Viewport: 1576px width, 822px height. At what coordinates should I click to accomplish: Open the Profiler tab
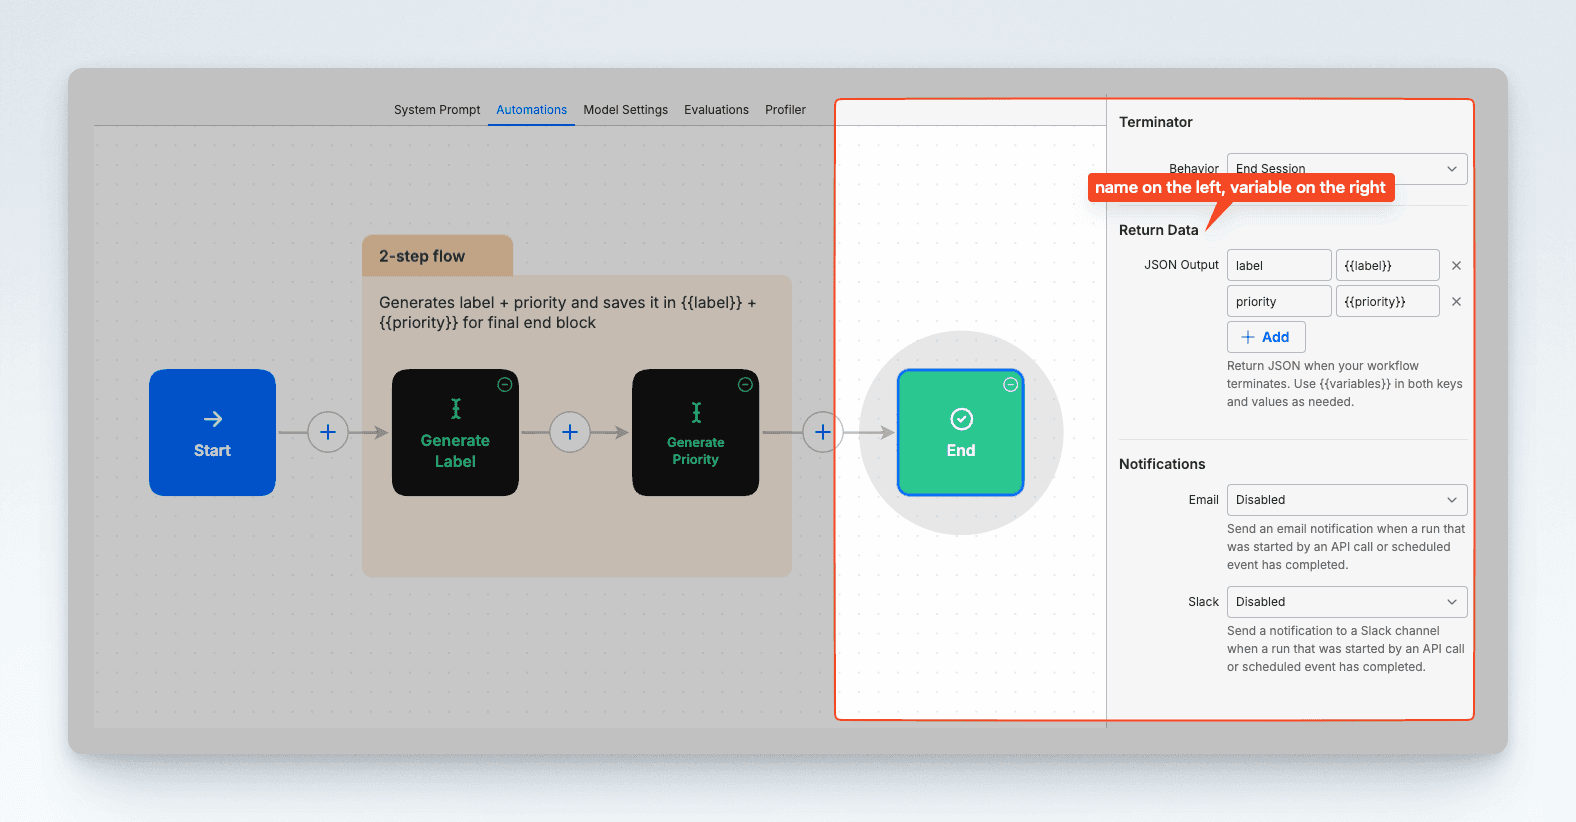[x=785, y=110]
